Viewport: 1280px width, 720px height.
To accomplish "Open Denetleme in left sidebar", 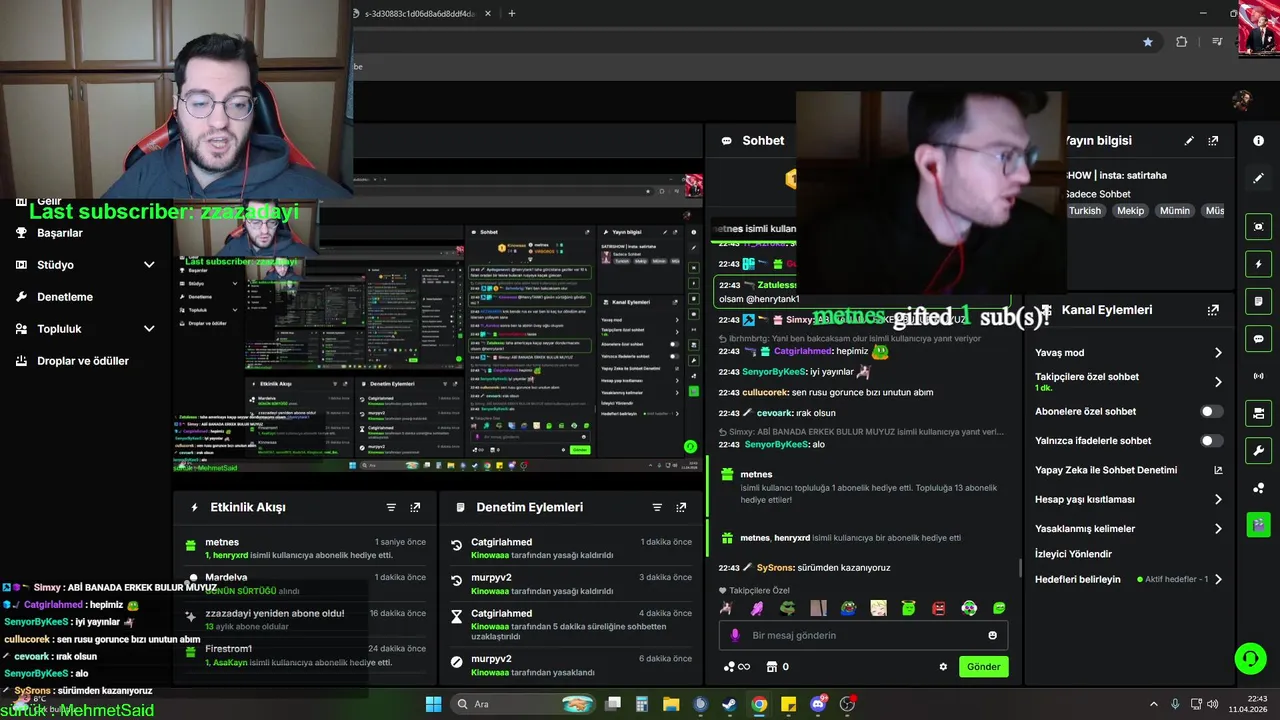I will point(65,297).
